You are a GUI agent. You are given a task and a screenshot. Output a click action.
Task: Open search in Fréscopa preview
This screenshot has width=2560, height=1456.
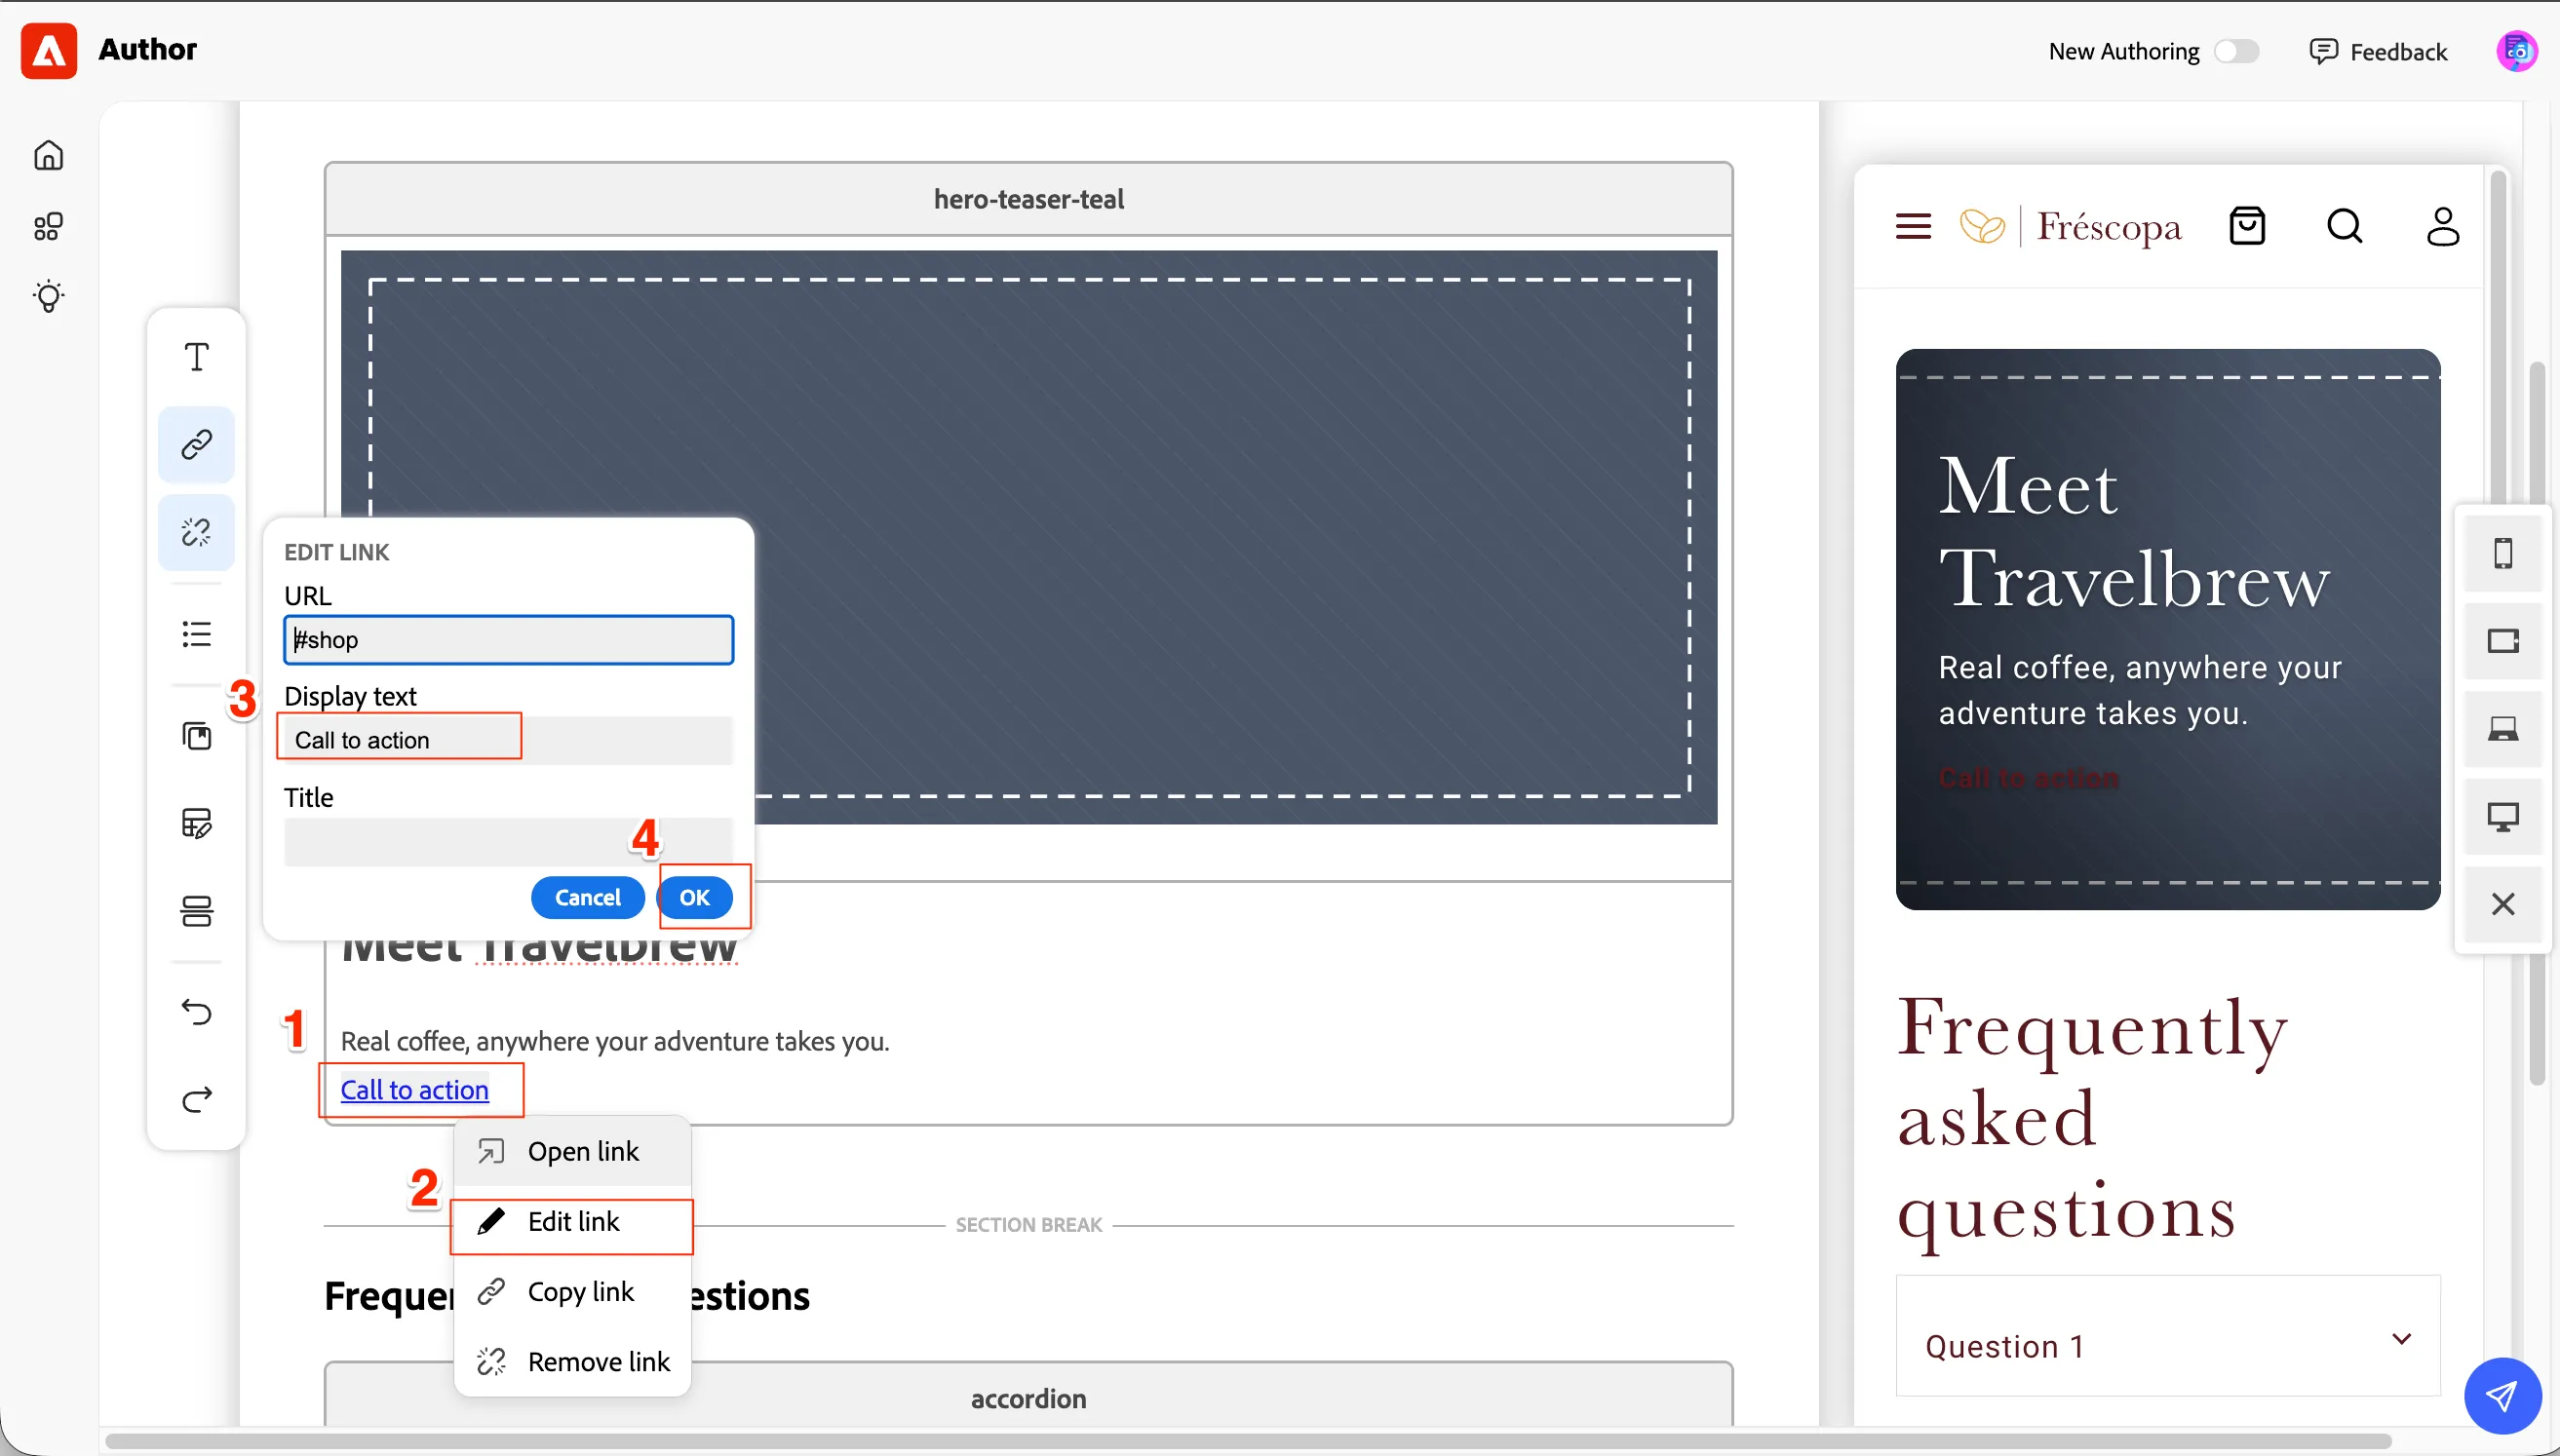point(2345,226)
